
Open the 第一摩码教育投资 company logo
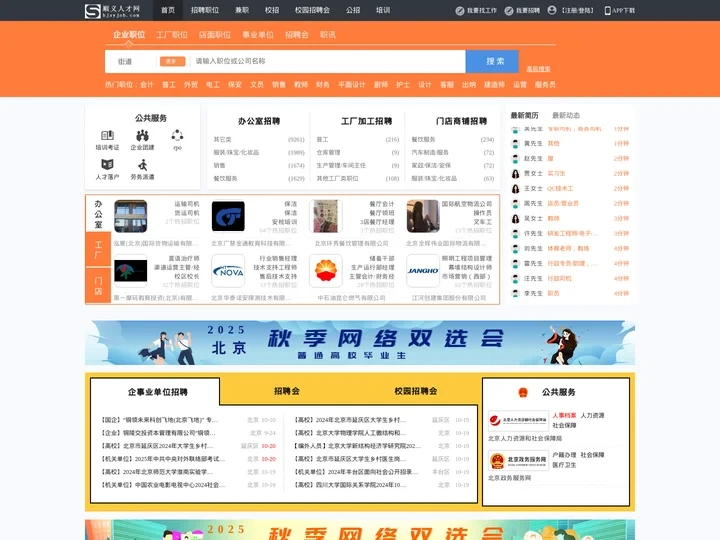(130, 271)
